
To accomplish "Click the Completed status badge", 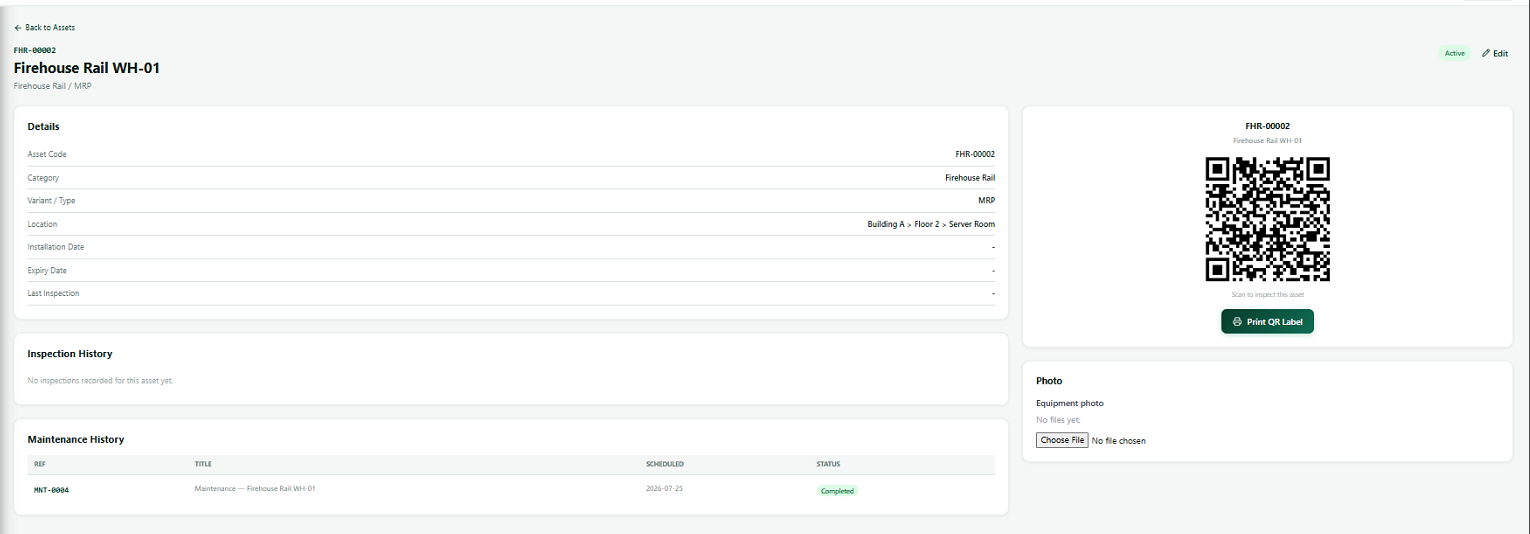I will click(838, 491).
